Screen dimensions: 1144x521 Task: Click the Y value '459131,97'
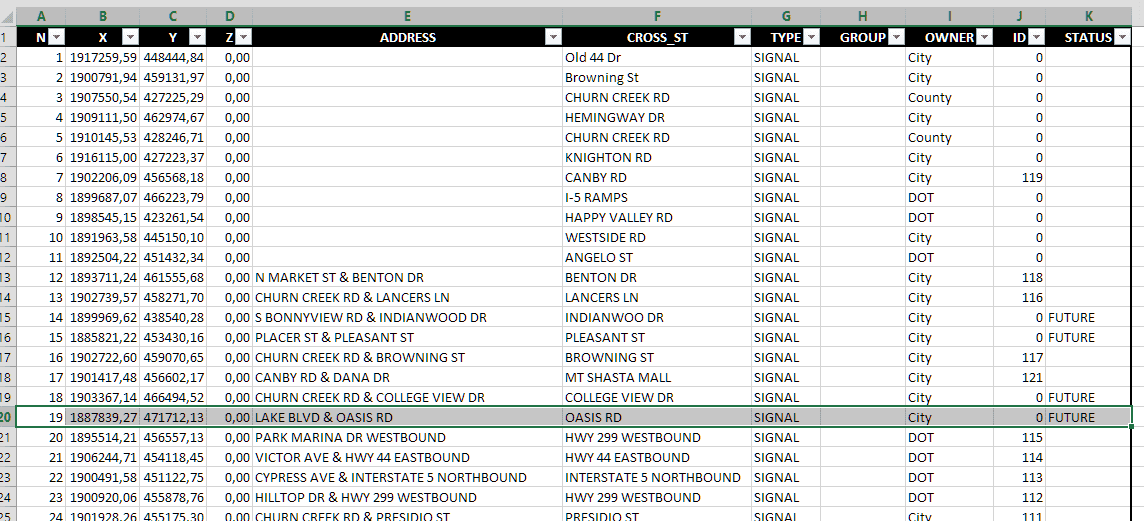(x=173, y=77)
